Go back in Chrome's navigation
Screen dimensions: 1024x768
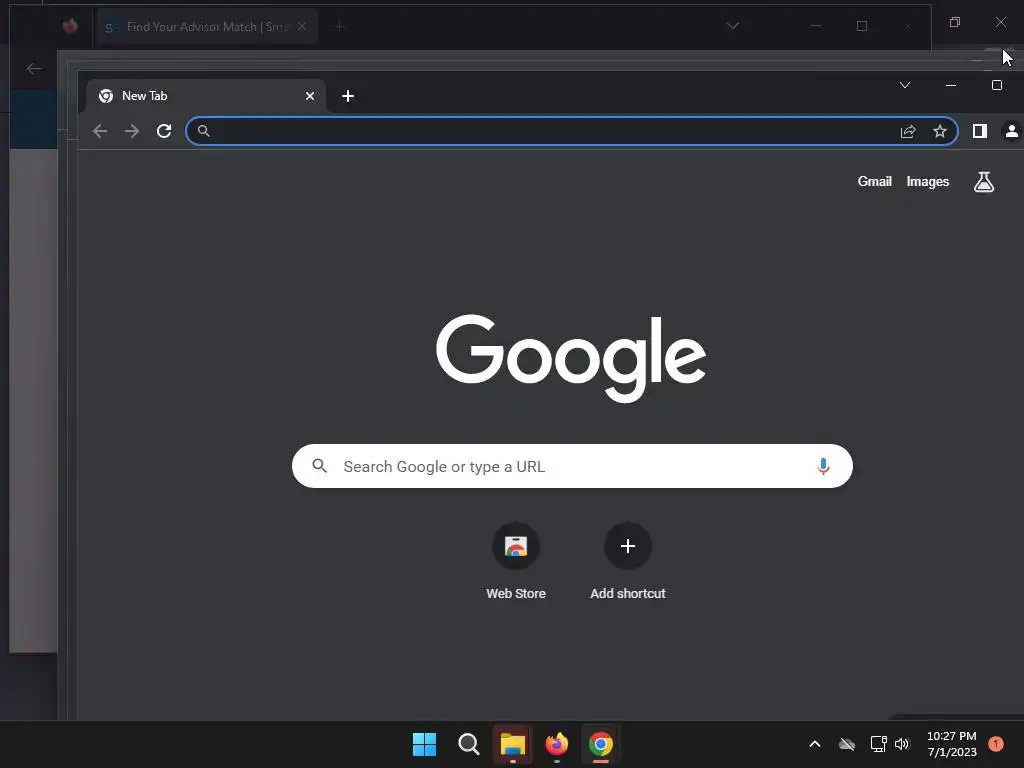click(x=100, y=131)
